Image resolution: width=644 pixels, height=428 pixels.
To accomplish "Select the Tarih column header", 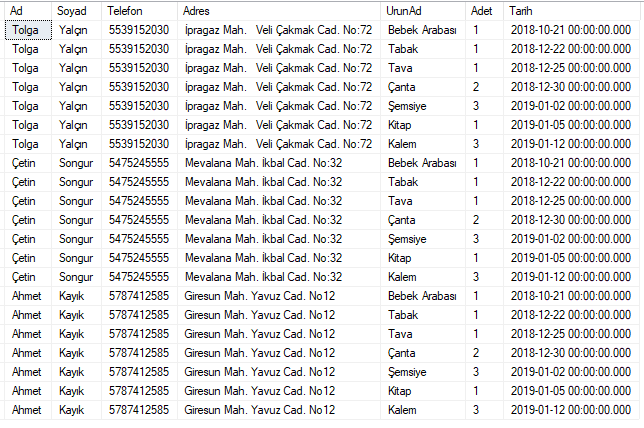I will click(572, 11).
